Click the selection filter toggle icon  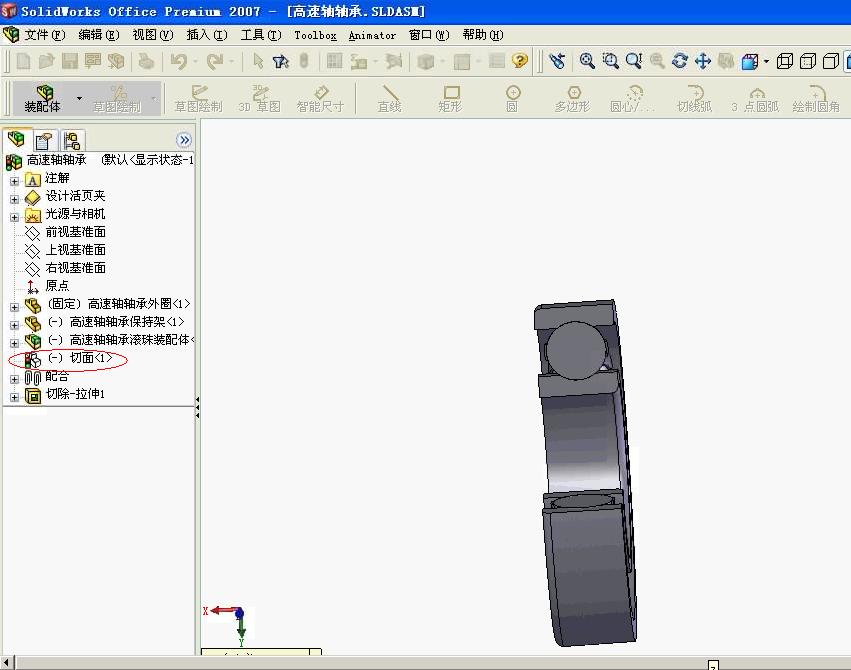(281, 61)
